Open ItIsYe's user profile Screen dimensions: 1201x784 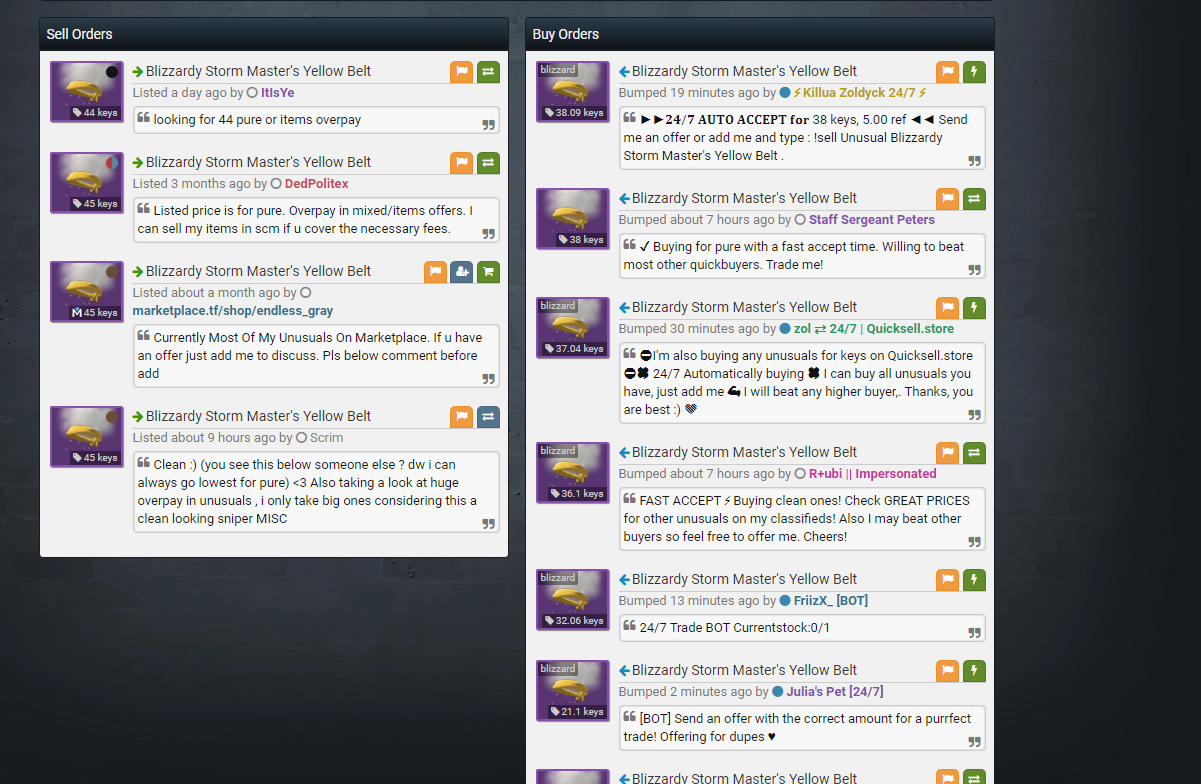pyautogui.click(x=278, y=93)
